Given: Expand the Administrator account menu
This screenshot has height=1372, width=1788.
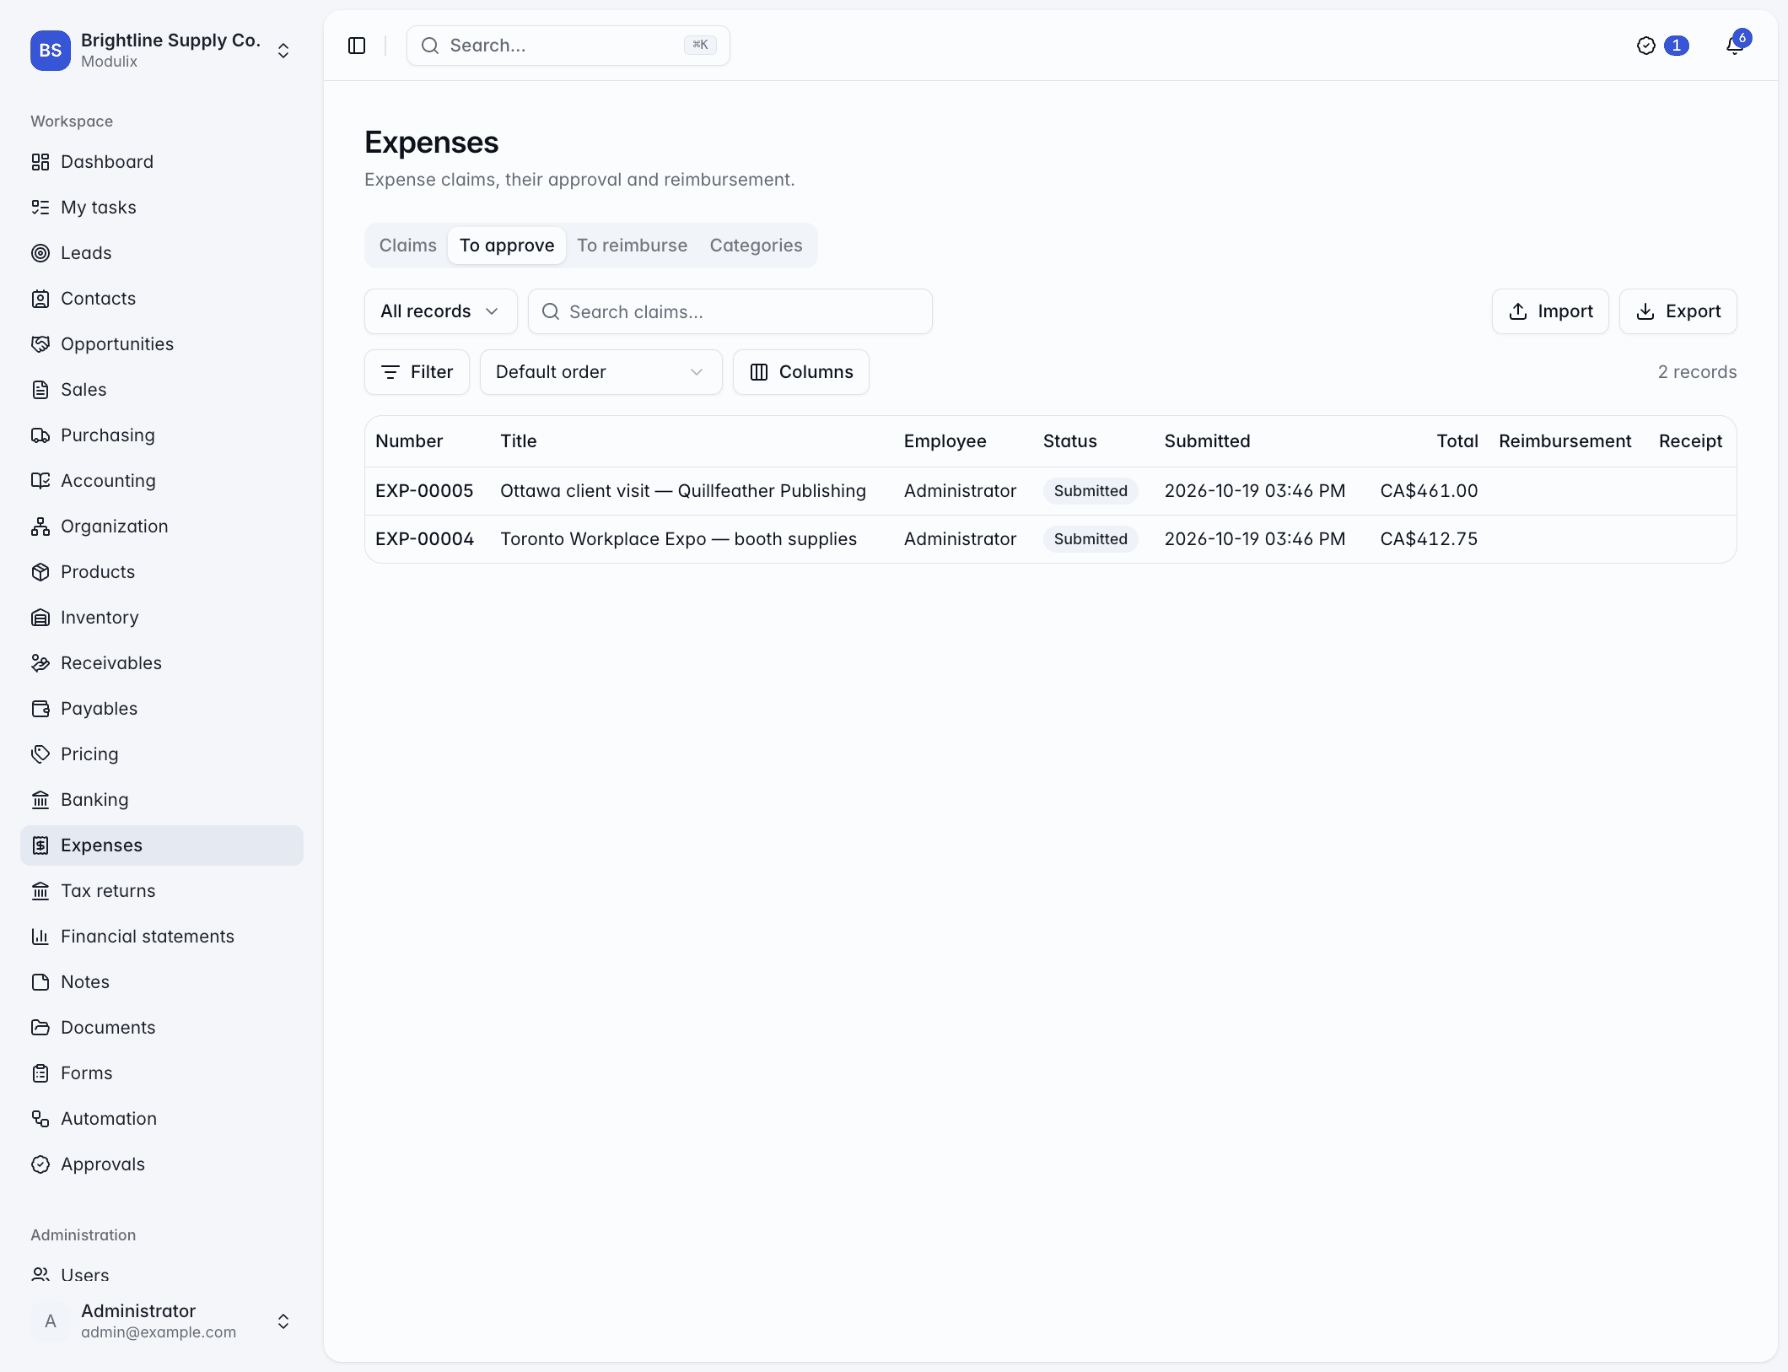Looking at the screenshot, I should (x=161, y=1321).
